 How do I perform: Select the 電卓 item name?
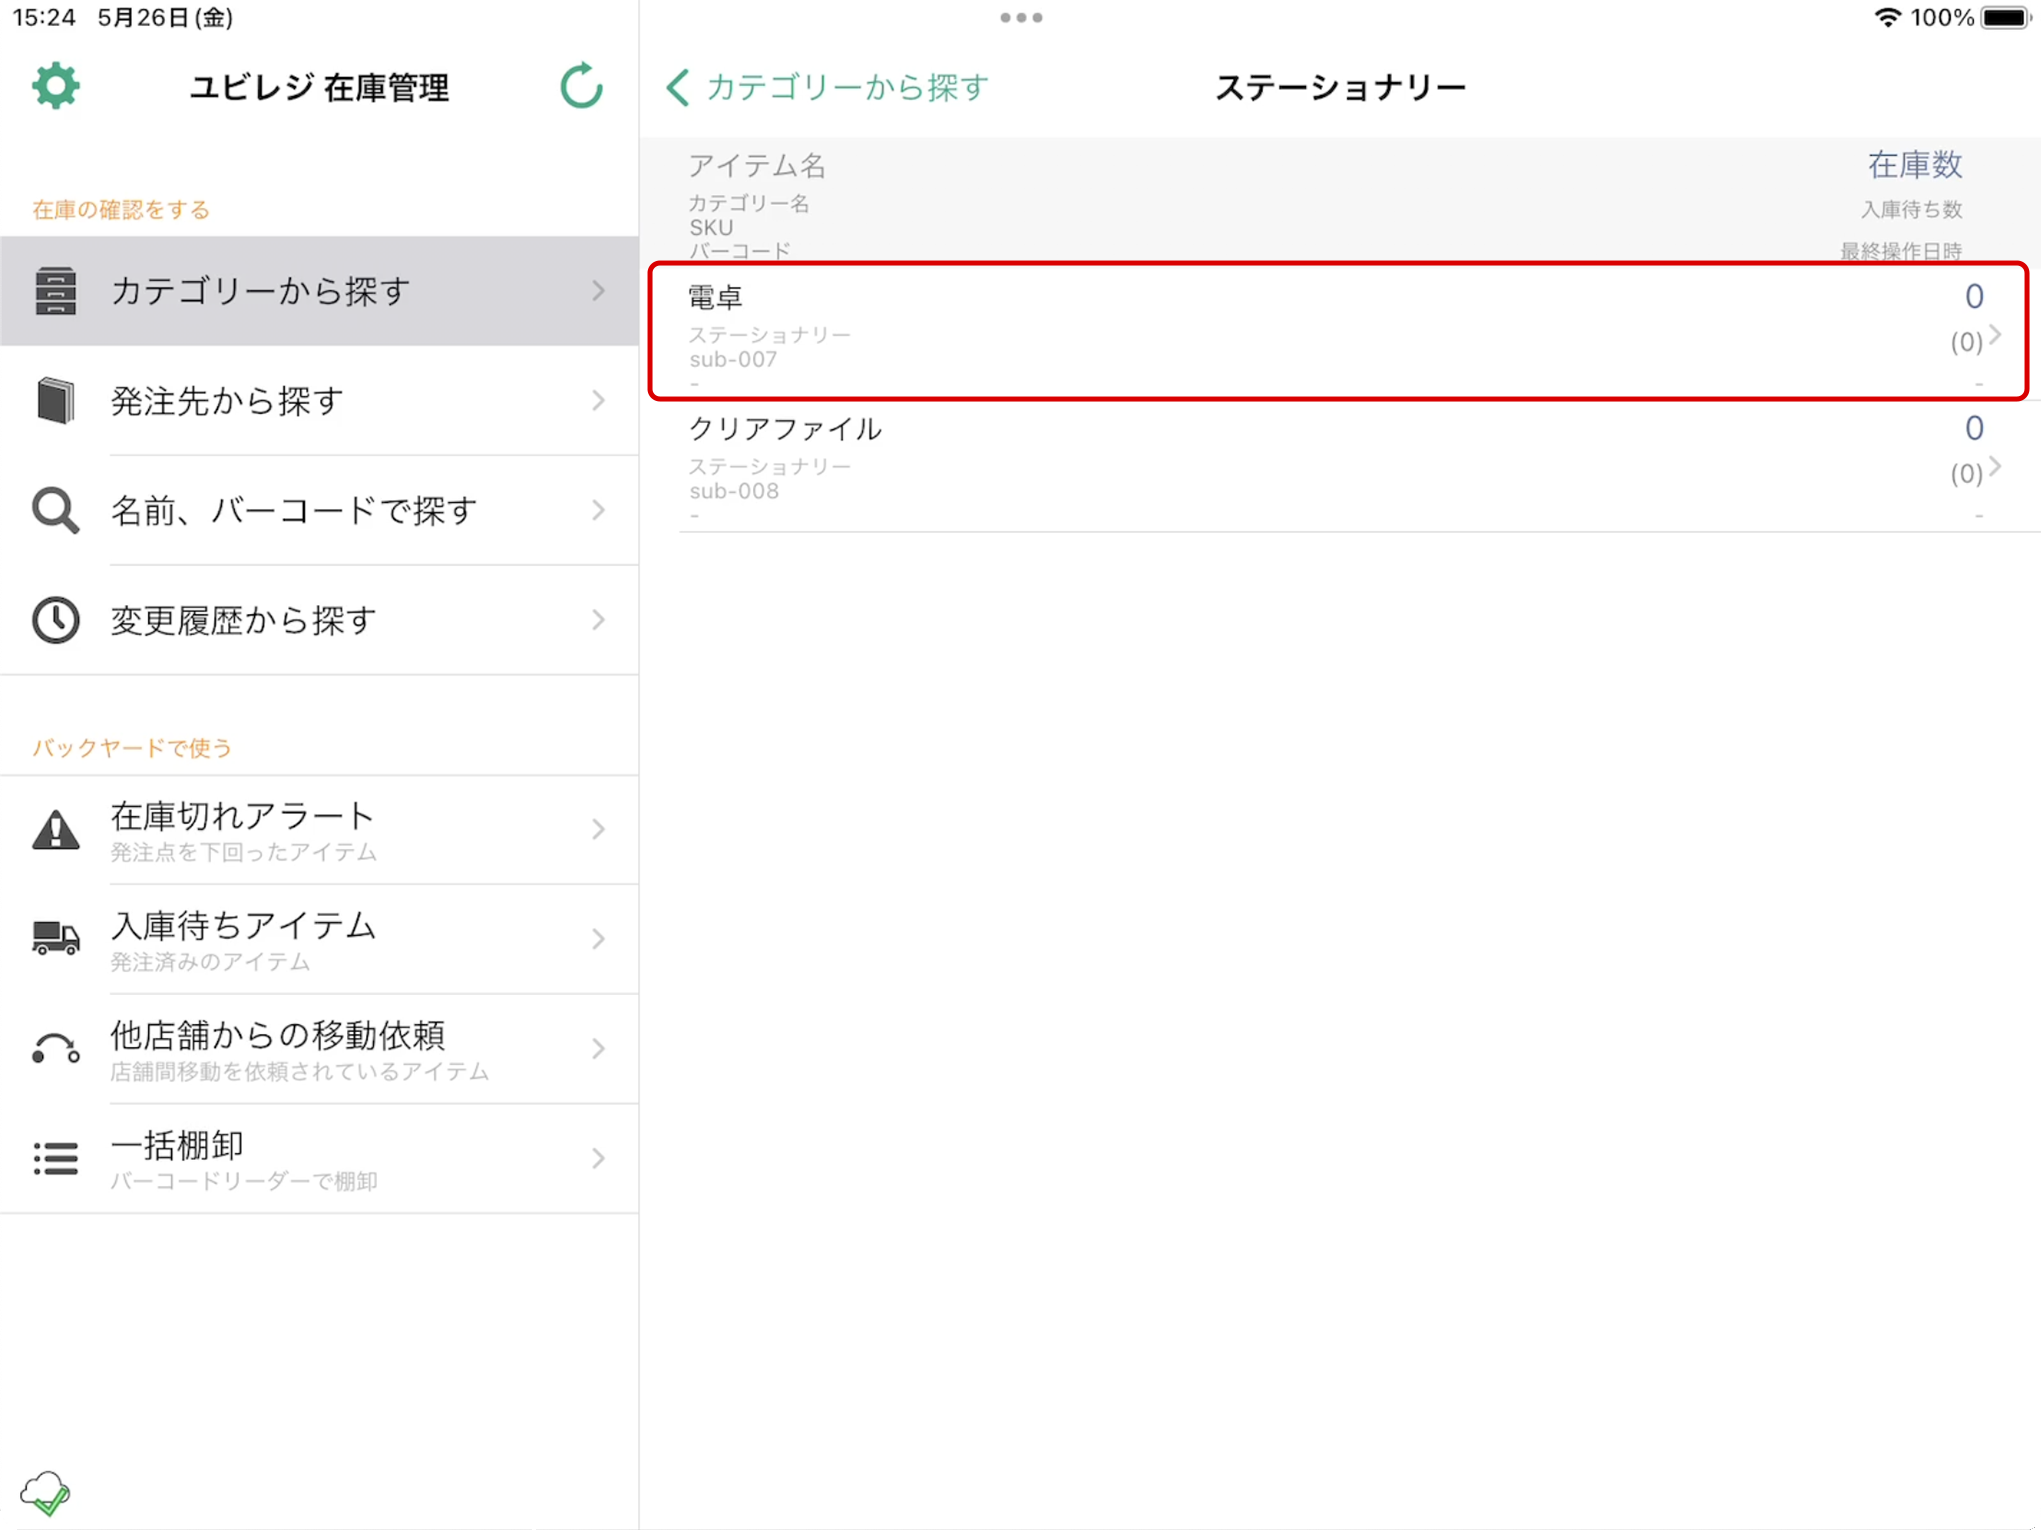tap(716, 297)
